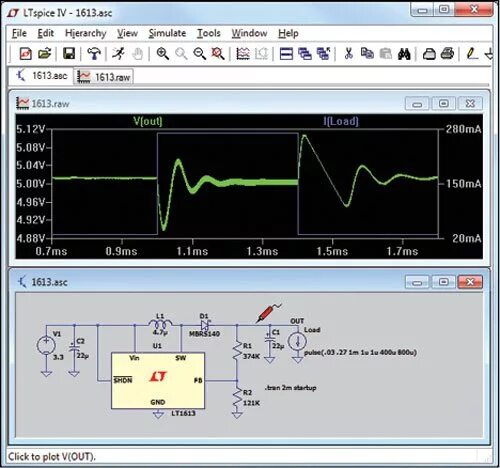The image size is (500, 468).
Task: Click the Zoom to Fit icon
Action: (218, 54)
